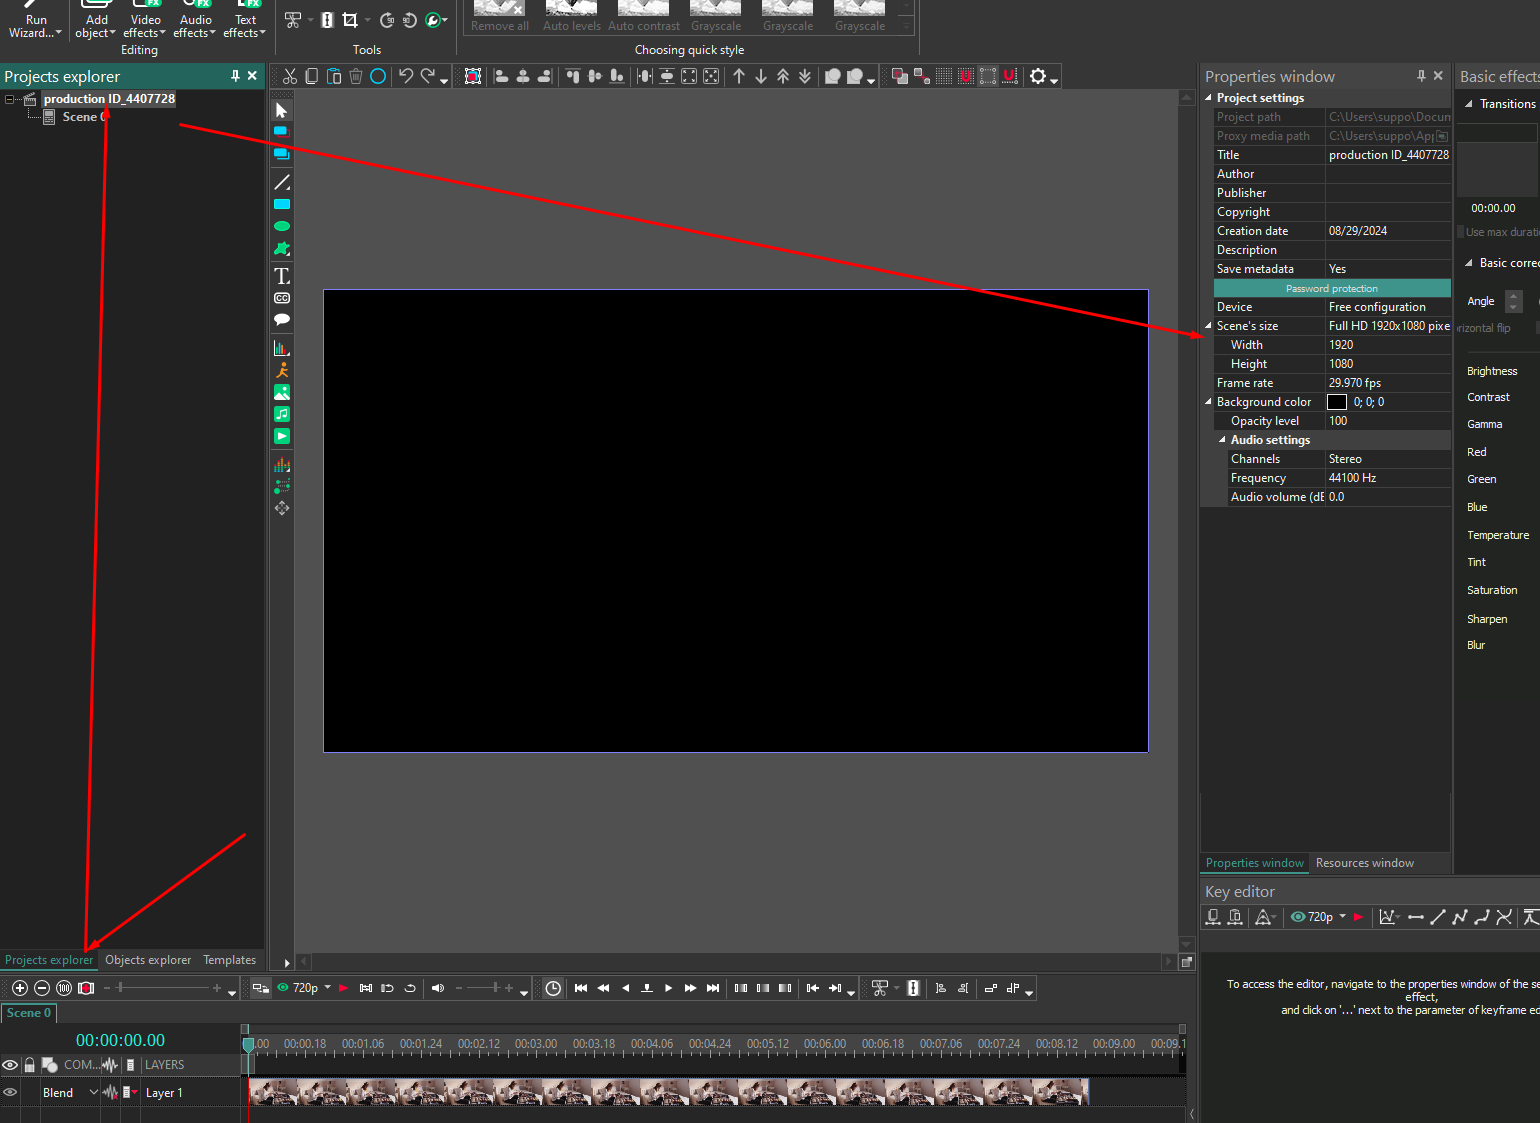Select the Add audio music note tool
Viewport: 1540px width, 1123px height.
[x=282, y=414]
